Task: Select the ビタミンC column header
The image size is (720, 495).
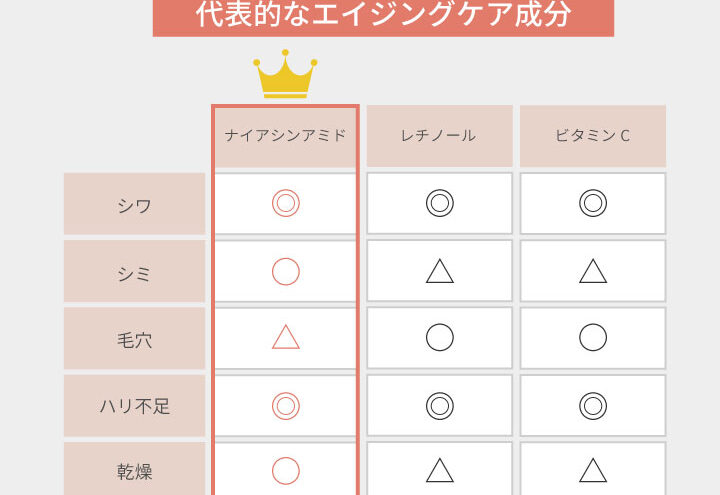Action: pyautogui.click(x=593, y=135)
